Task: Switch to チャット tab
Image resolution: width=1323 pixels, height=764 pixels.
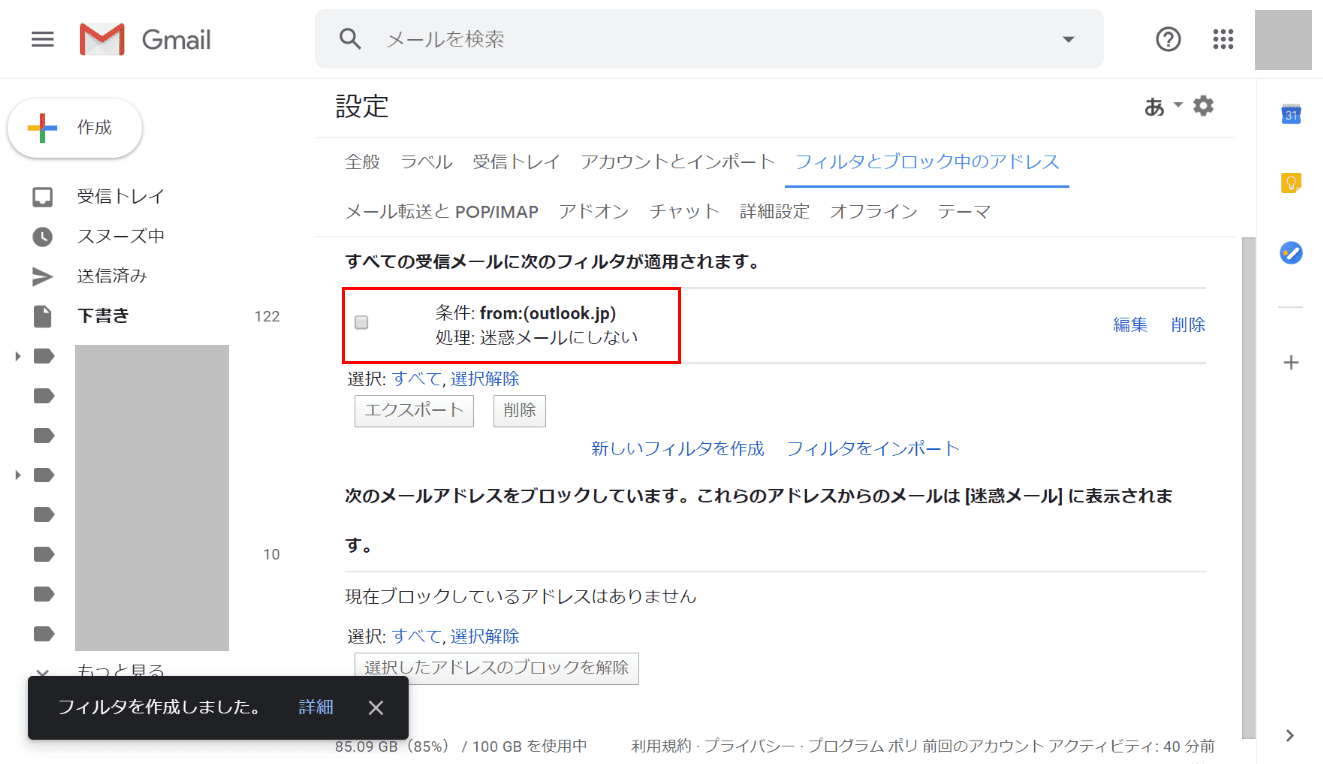Action: coord(685,211)
